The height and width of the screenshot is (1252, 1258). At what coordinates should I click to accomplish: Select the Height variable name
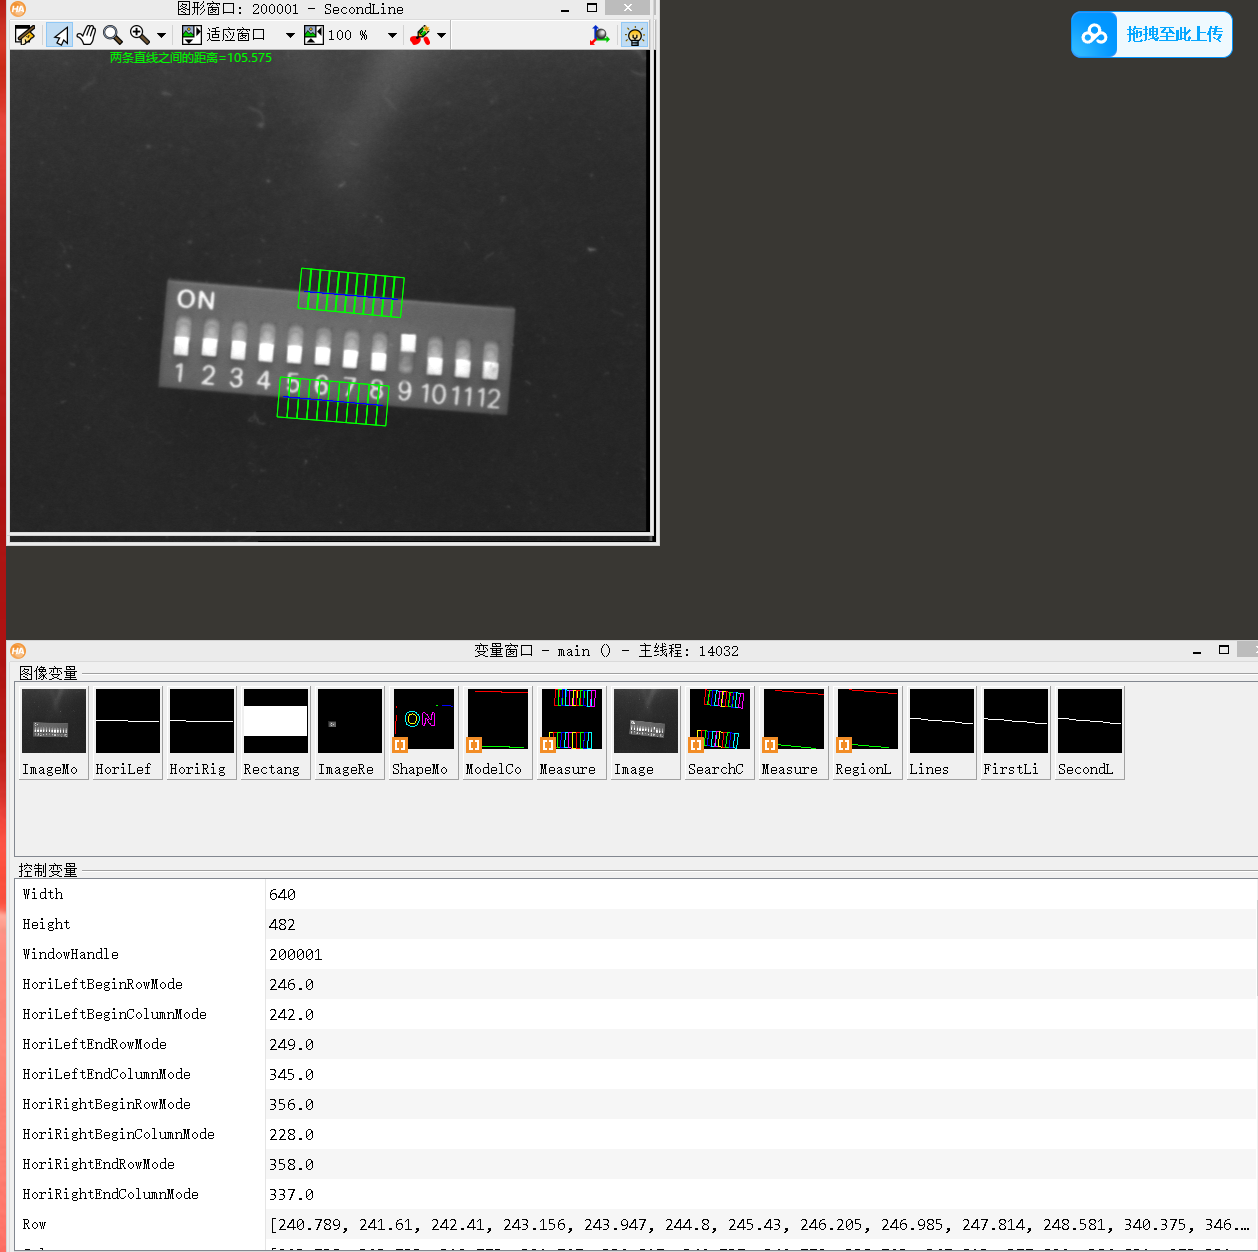(46, 924)
